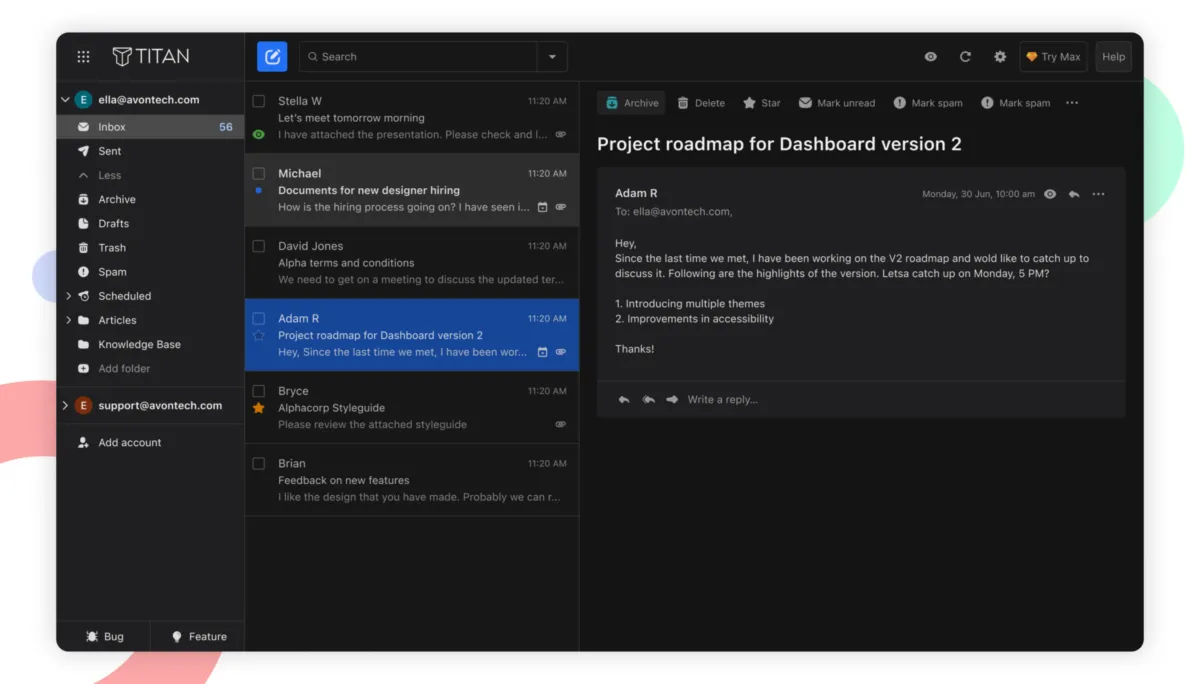Click the blue compose email icon
Image resolution: width=1200 pixels, height=684 pixels.
coord(272,57)
